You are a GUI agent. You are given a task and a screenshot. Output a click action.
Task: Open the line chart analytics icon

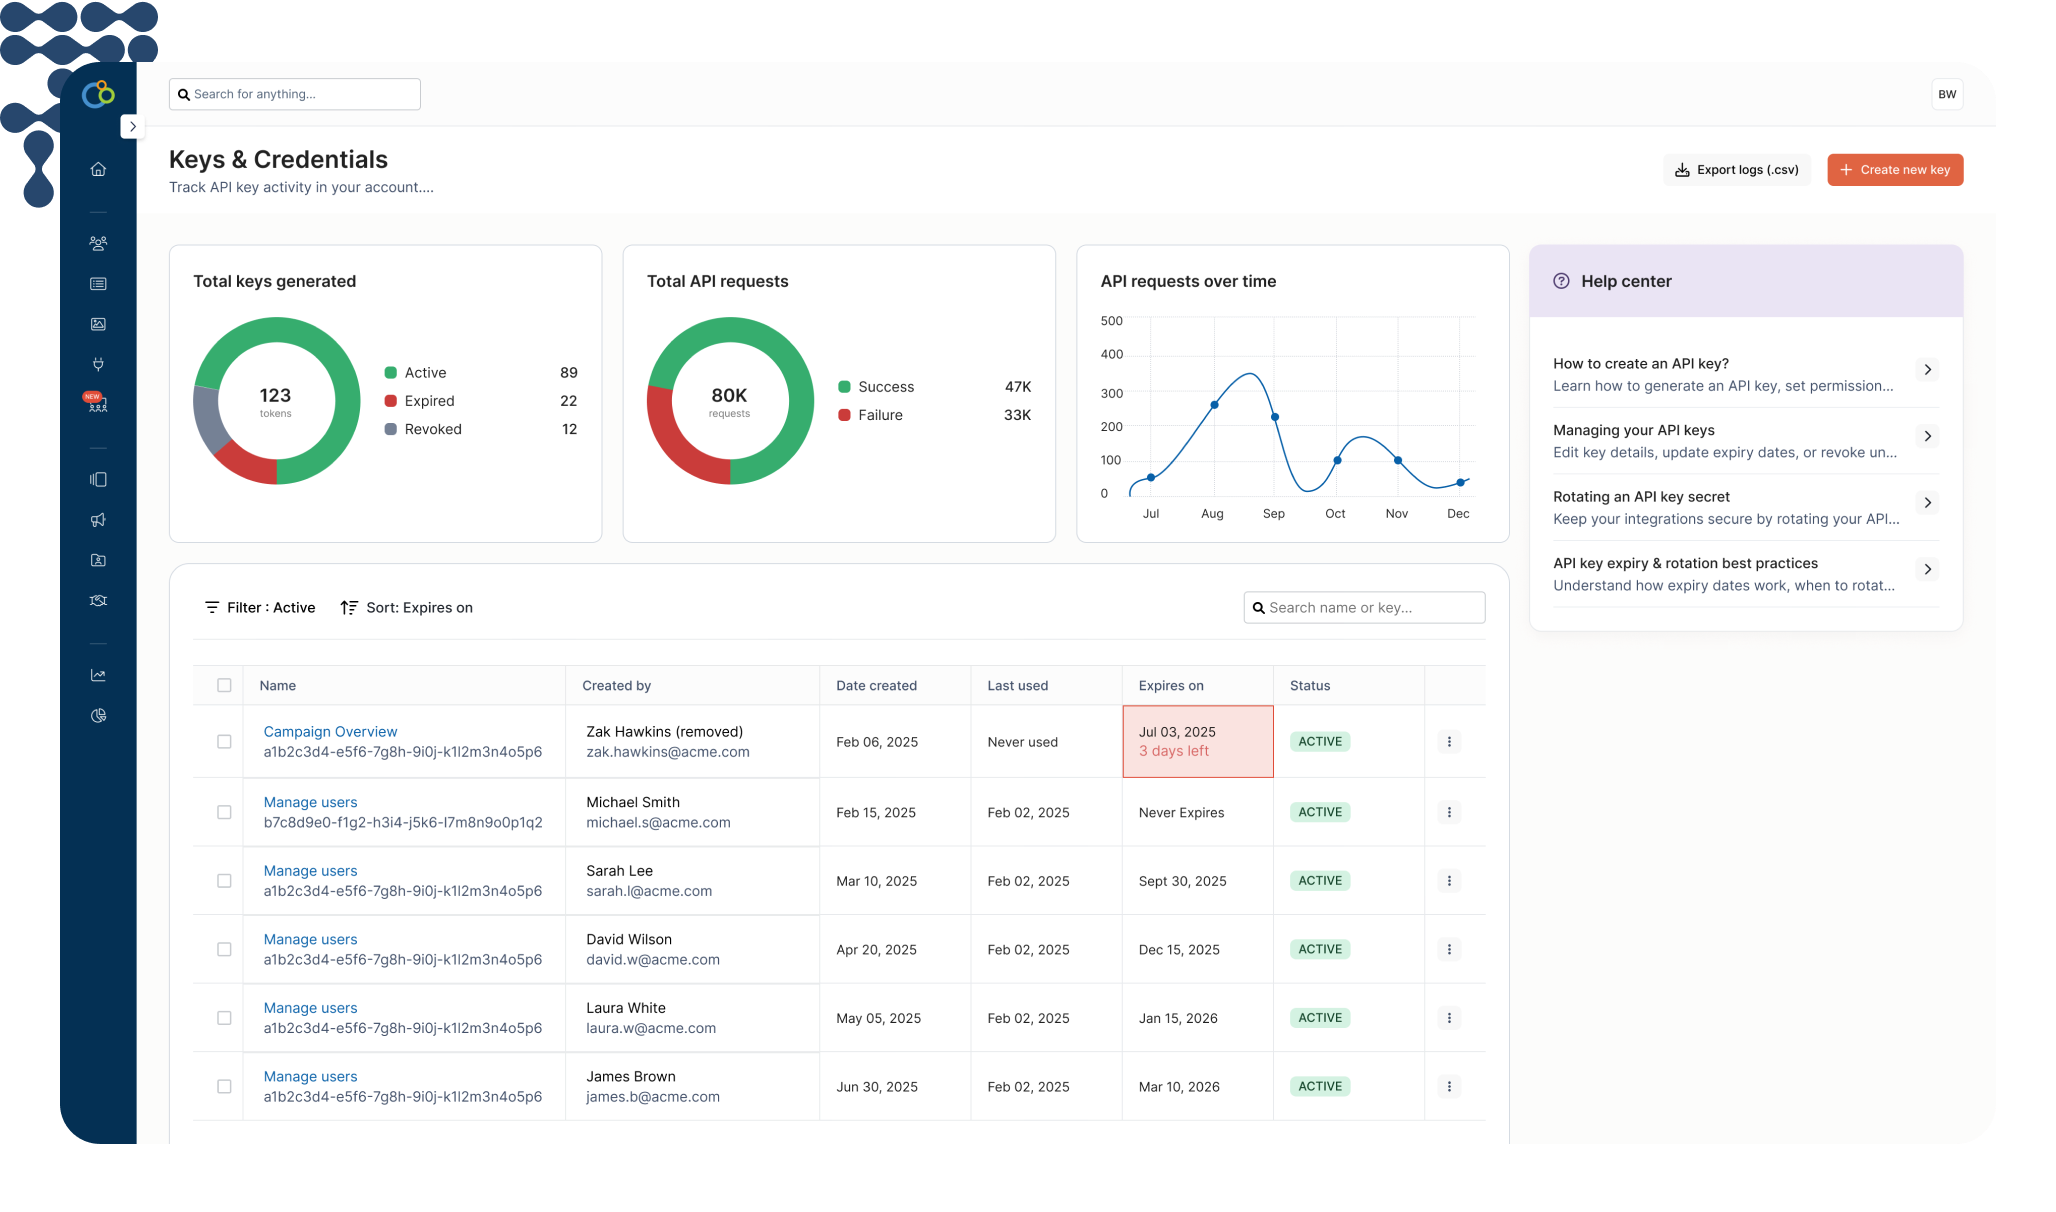(x=98, y=675)
